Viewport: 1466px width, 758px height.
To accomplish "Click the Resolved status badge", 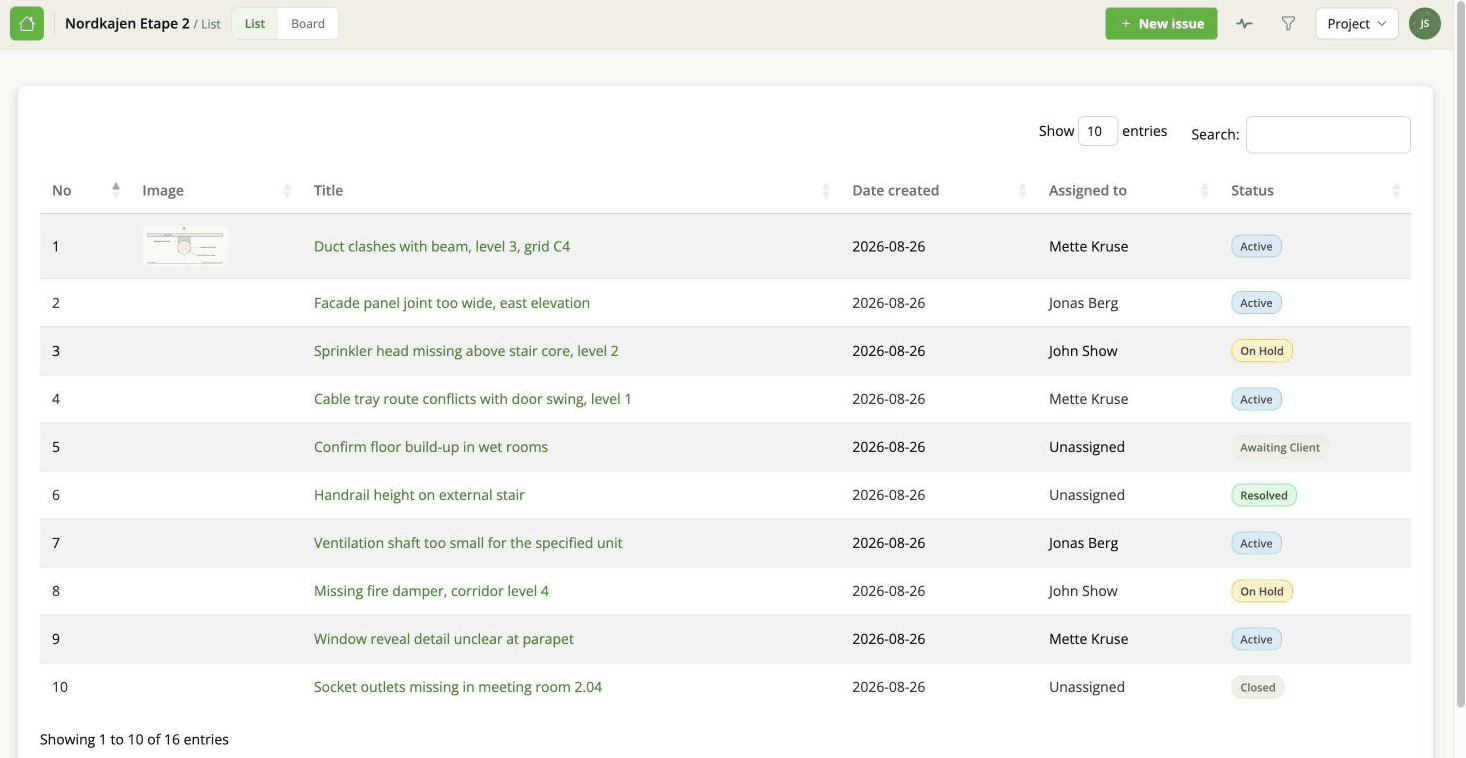I will pos(1264,495).
